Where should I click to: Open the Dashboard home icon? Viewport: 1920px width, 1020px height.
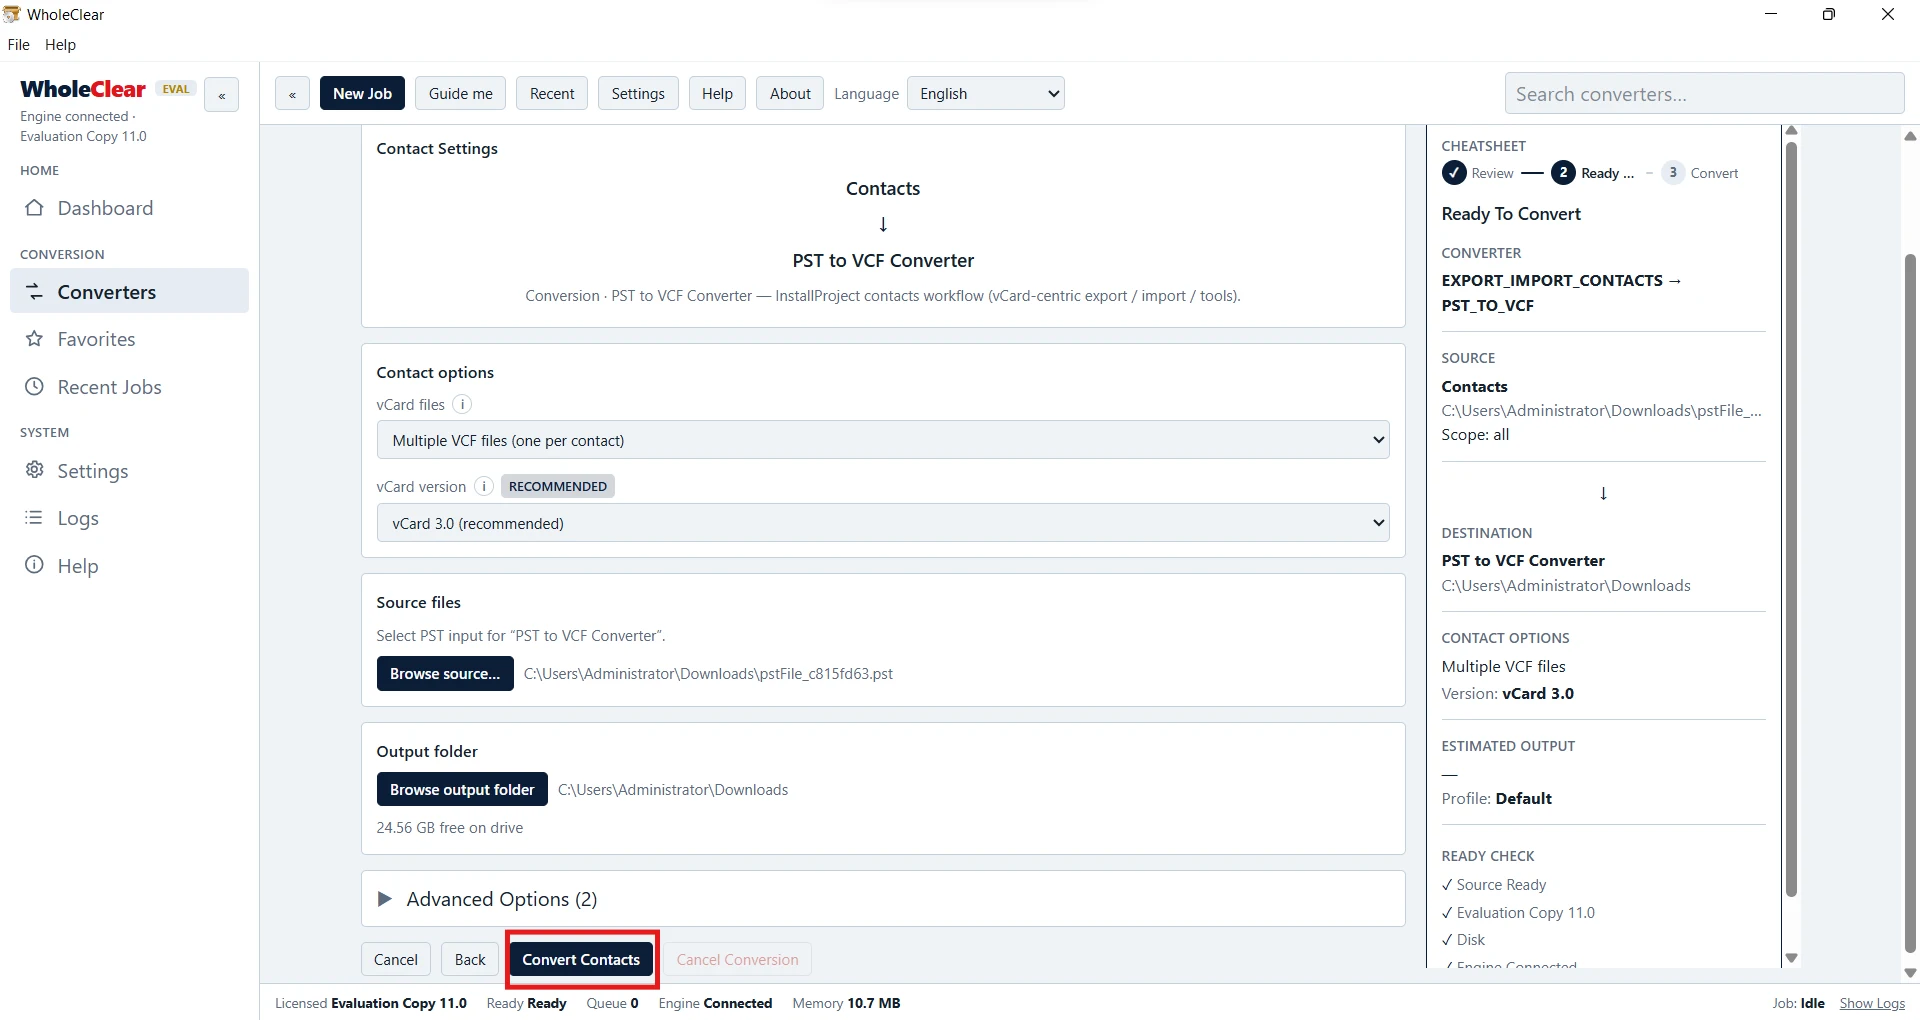click(34, 208)
